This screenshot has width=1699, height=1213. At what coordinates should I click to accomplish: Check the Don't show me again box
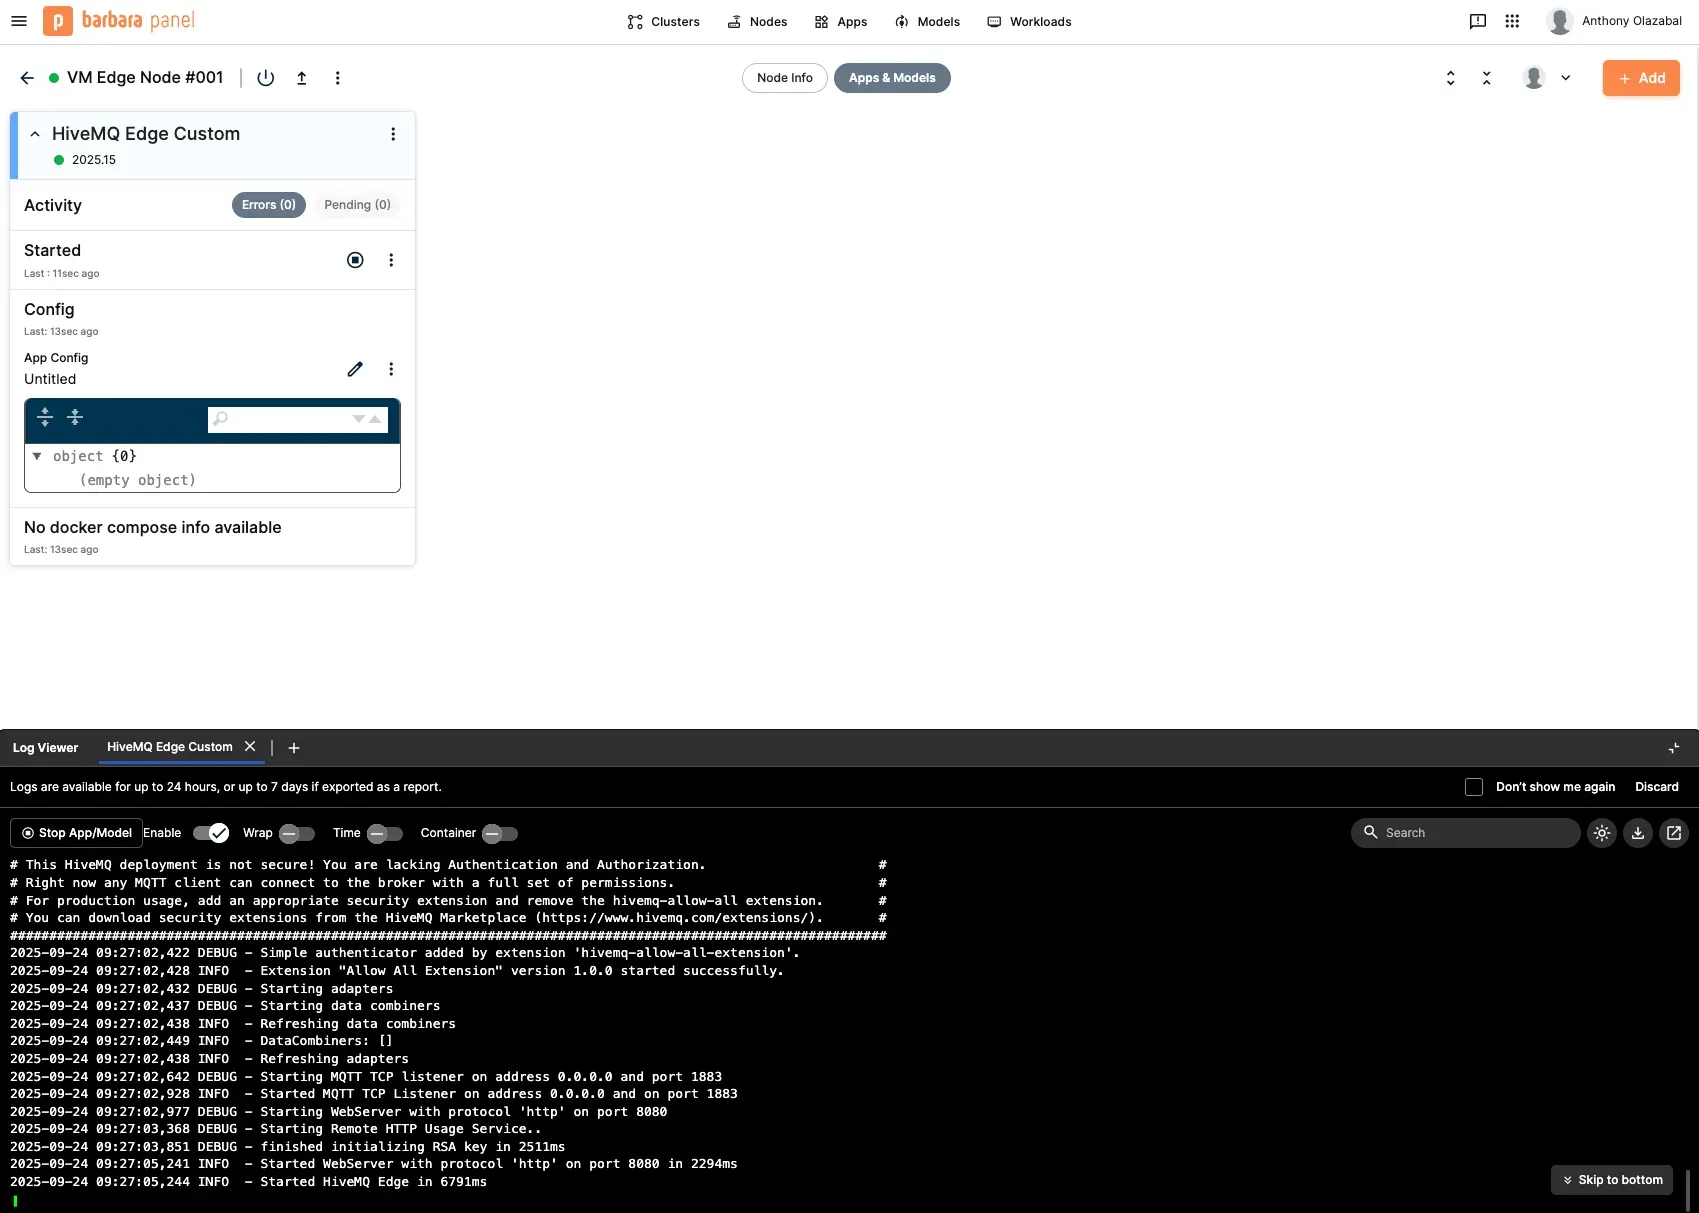[1474, 787]
